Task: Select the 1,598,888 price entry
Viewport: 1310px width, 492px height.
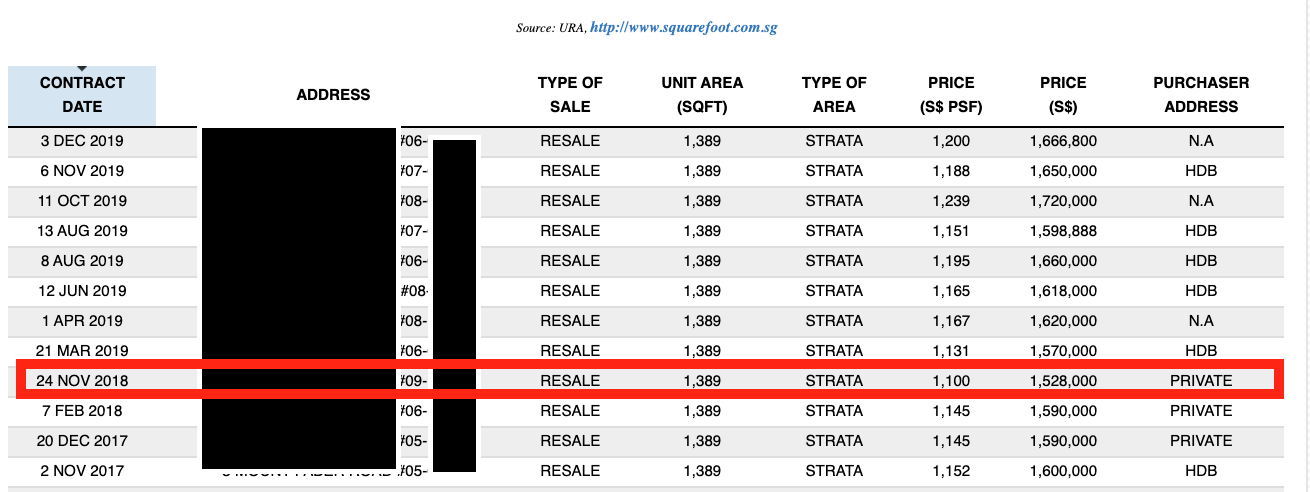Action: point(1063,231)
